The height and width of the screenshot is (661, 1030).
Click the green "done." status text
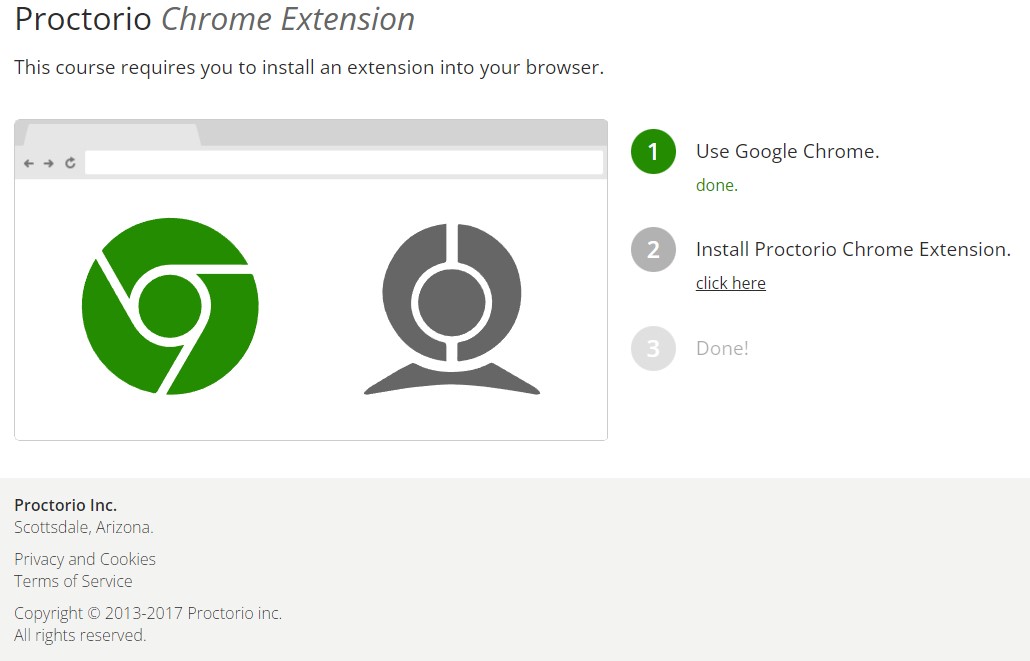point(716,185)
